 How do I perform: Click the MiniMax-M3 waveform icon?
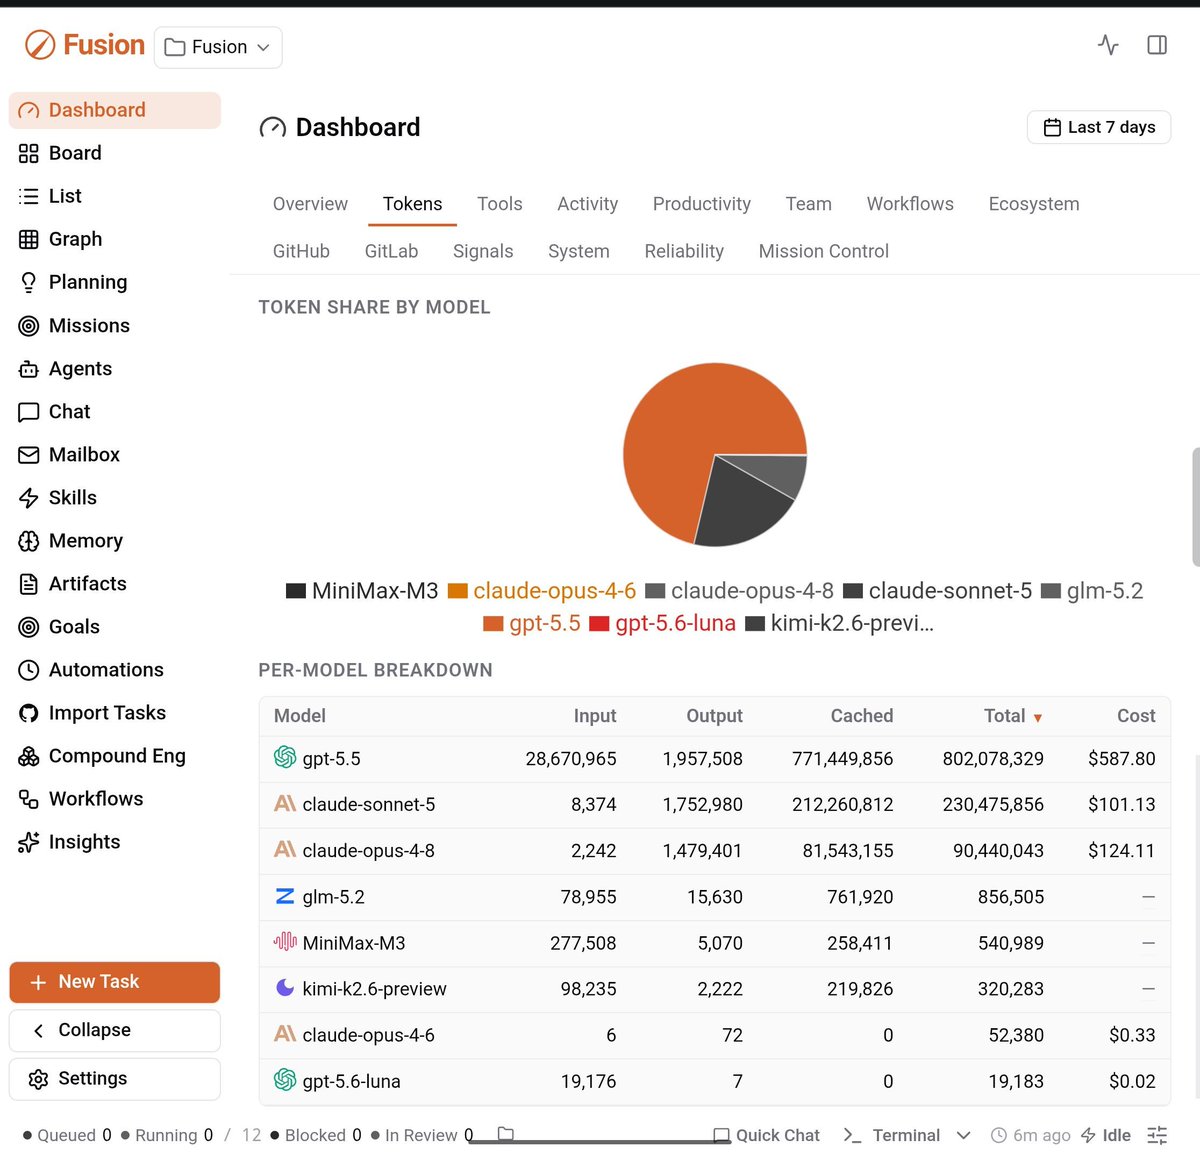pos(285,942)
